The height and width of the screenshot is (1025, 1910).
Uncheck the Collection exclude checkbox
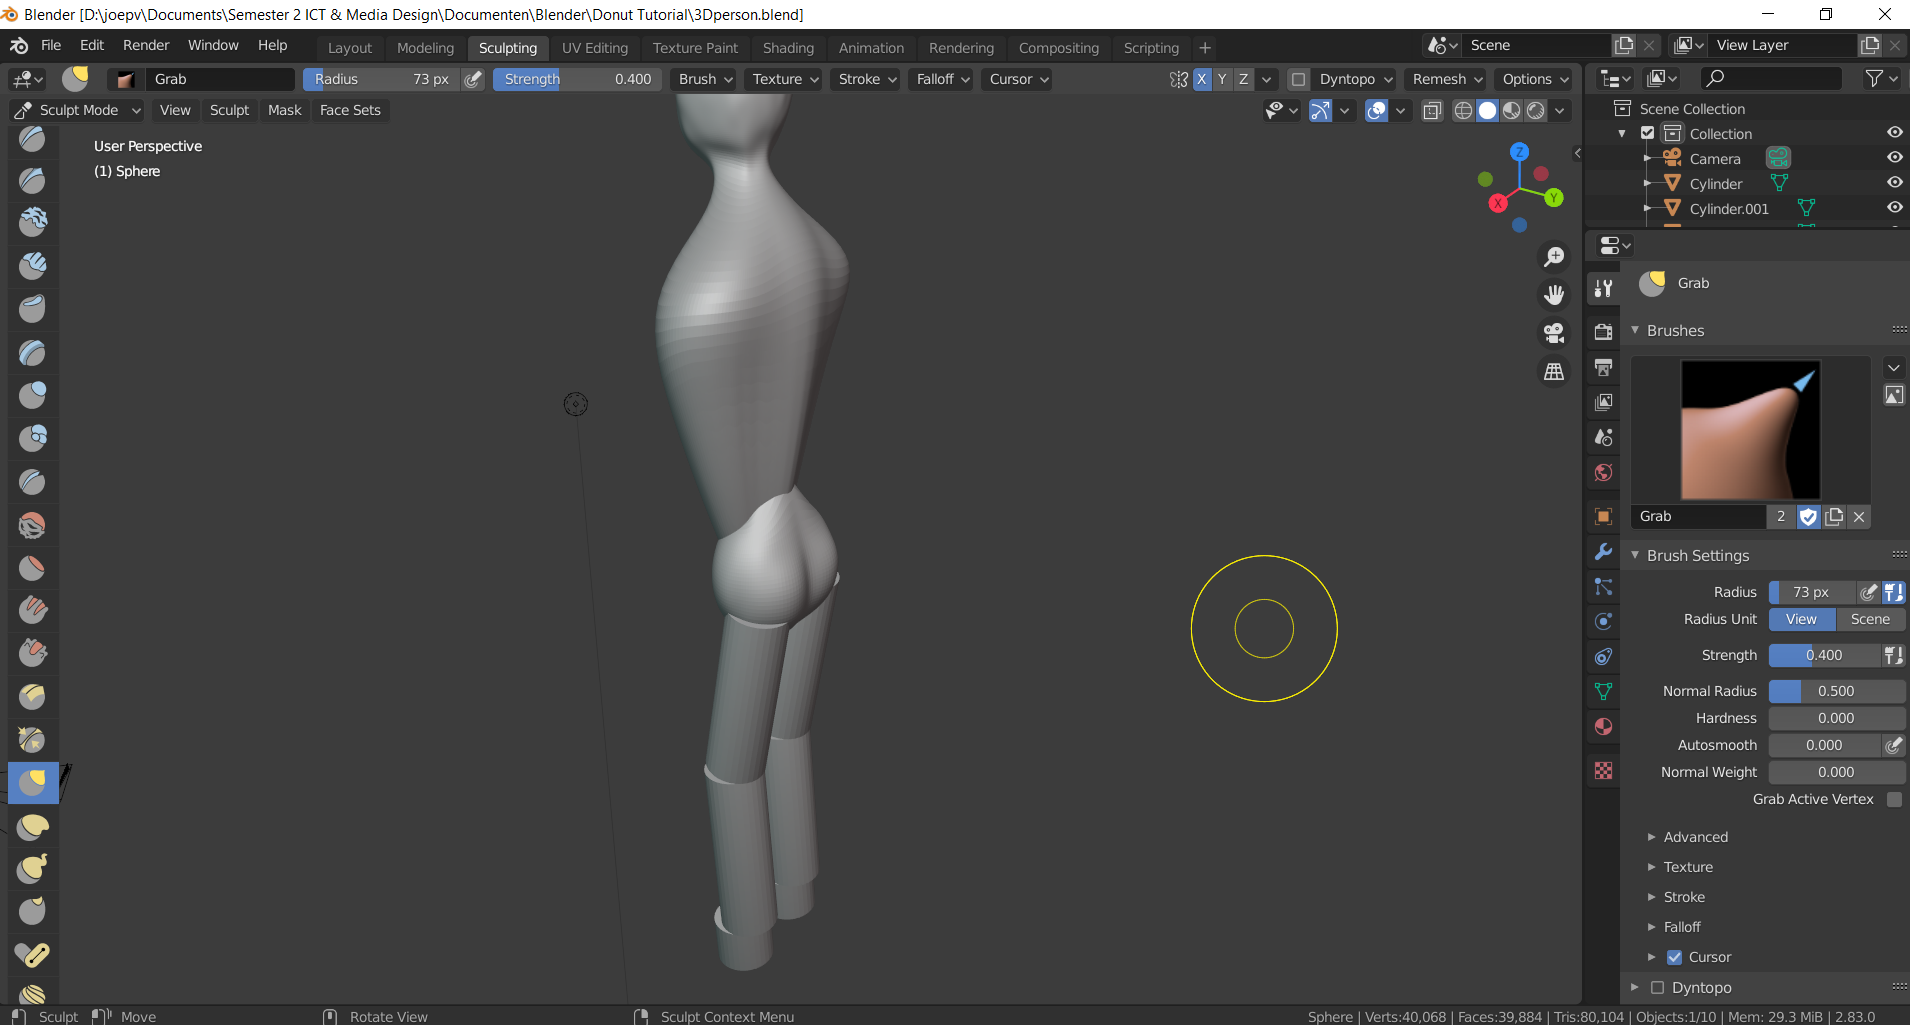point(1647,133)
